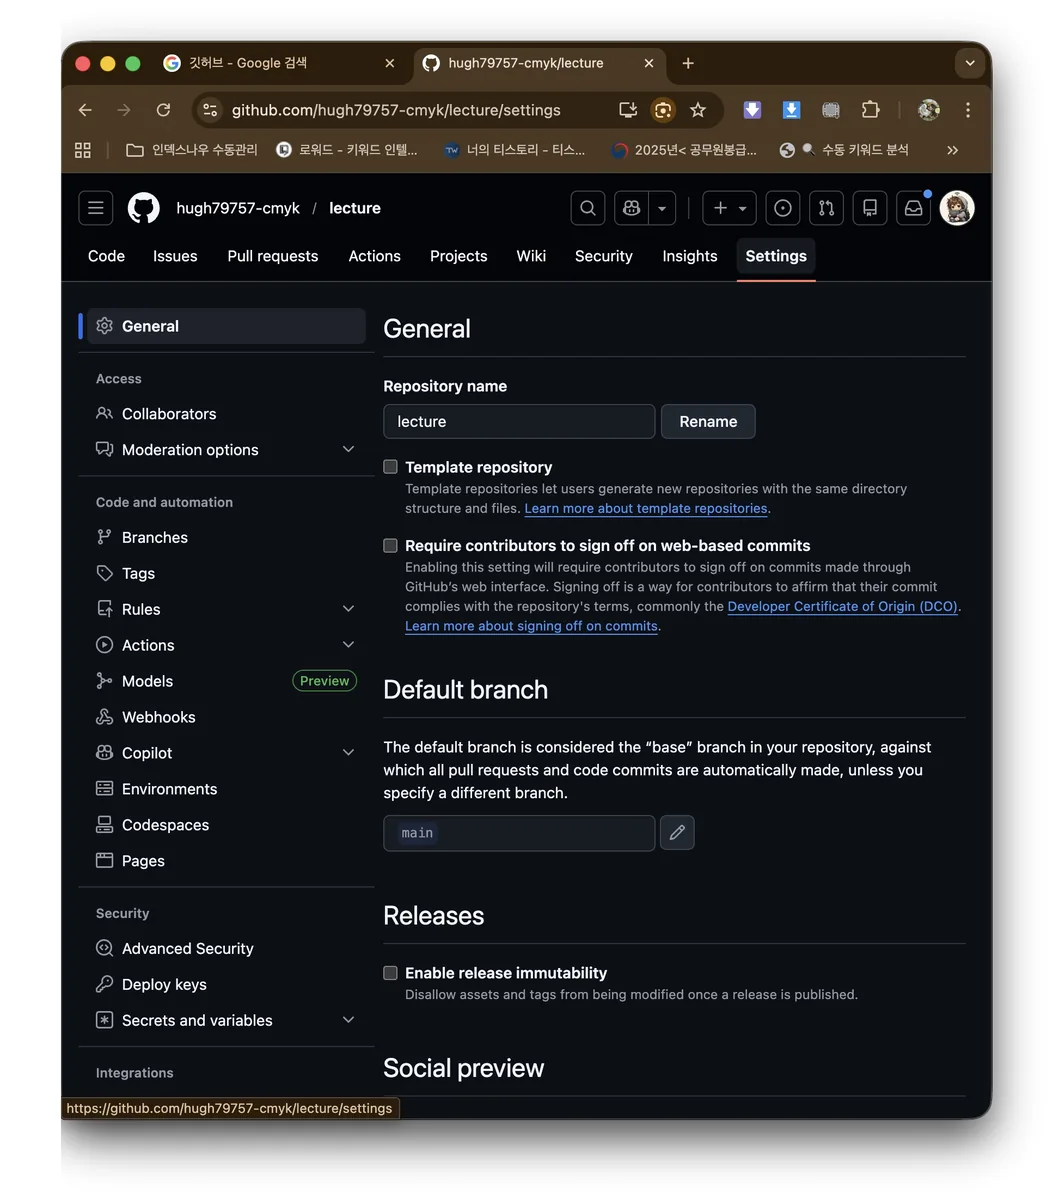
Task: Go back to the previous page
Action: click(85, 110)
